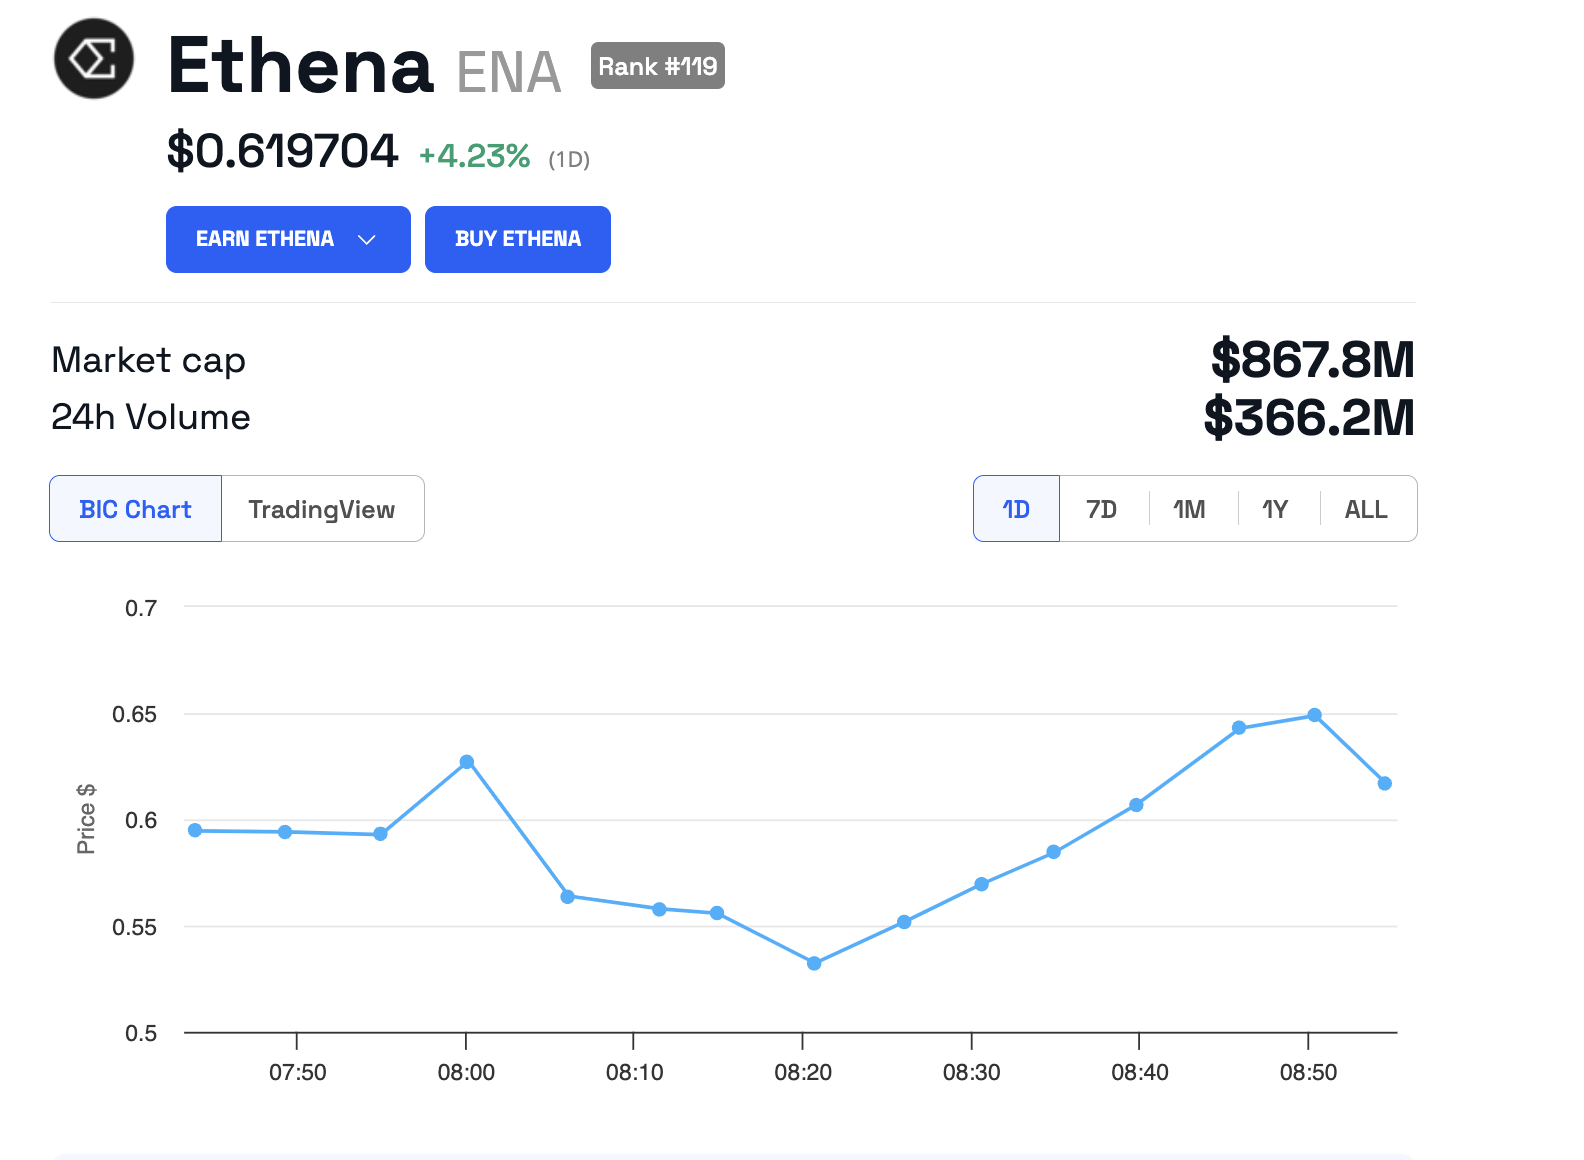Viewport: 1584px width, 1160px height.
Task: Select the ALL time range
Action: click(1366, 509)
